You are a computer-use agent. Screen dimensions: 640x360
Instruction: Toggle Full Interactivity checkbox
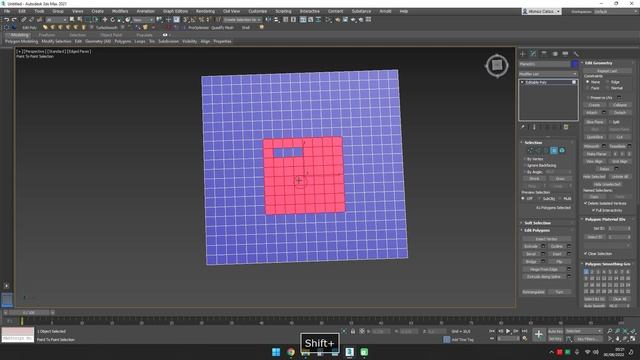[x=593, y=210]
